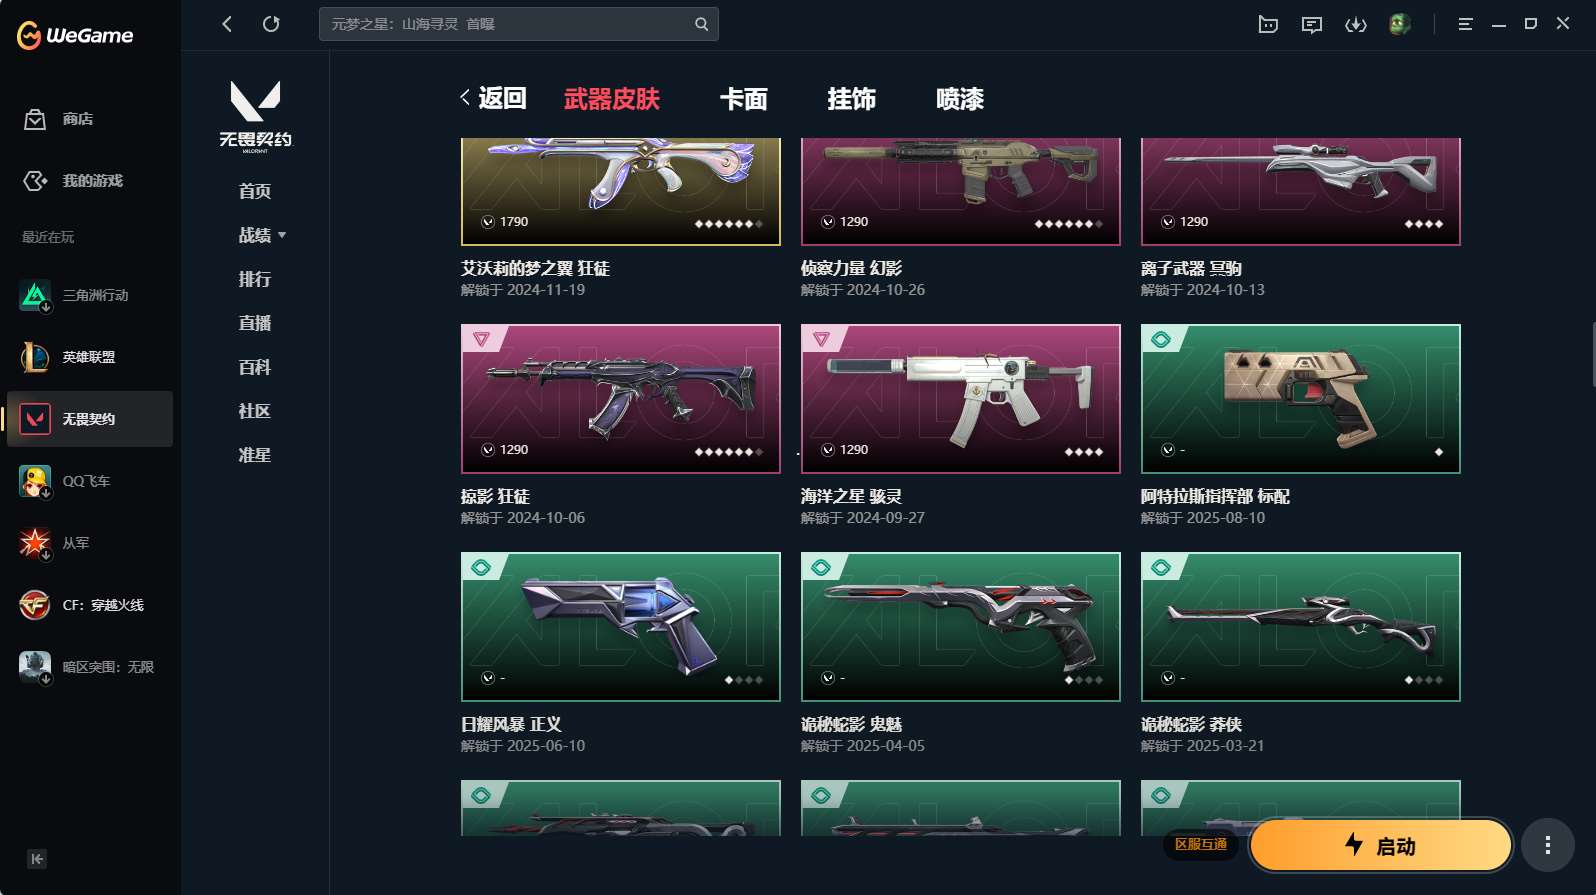Click the 返回 back link
1596x895 pixels.
point(494,98)
